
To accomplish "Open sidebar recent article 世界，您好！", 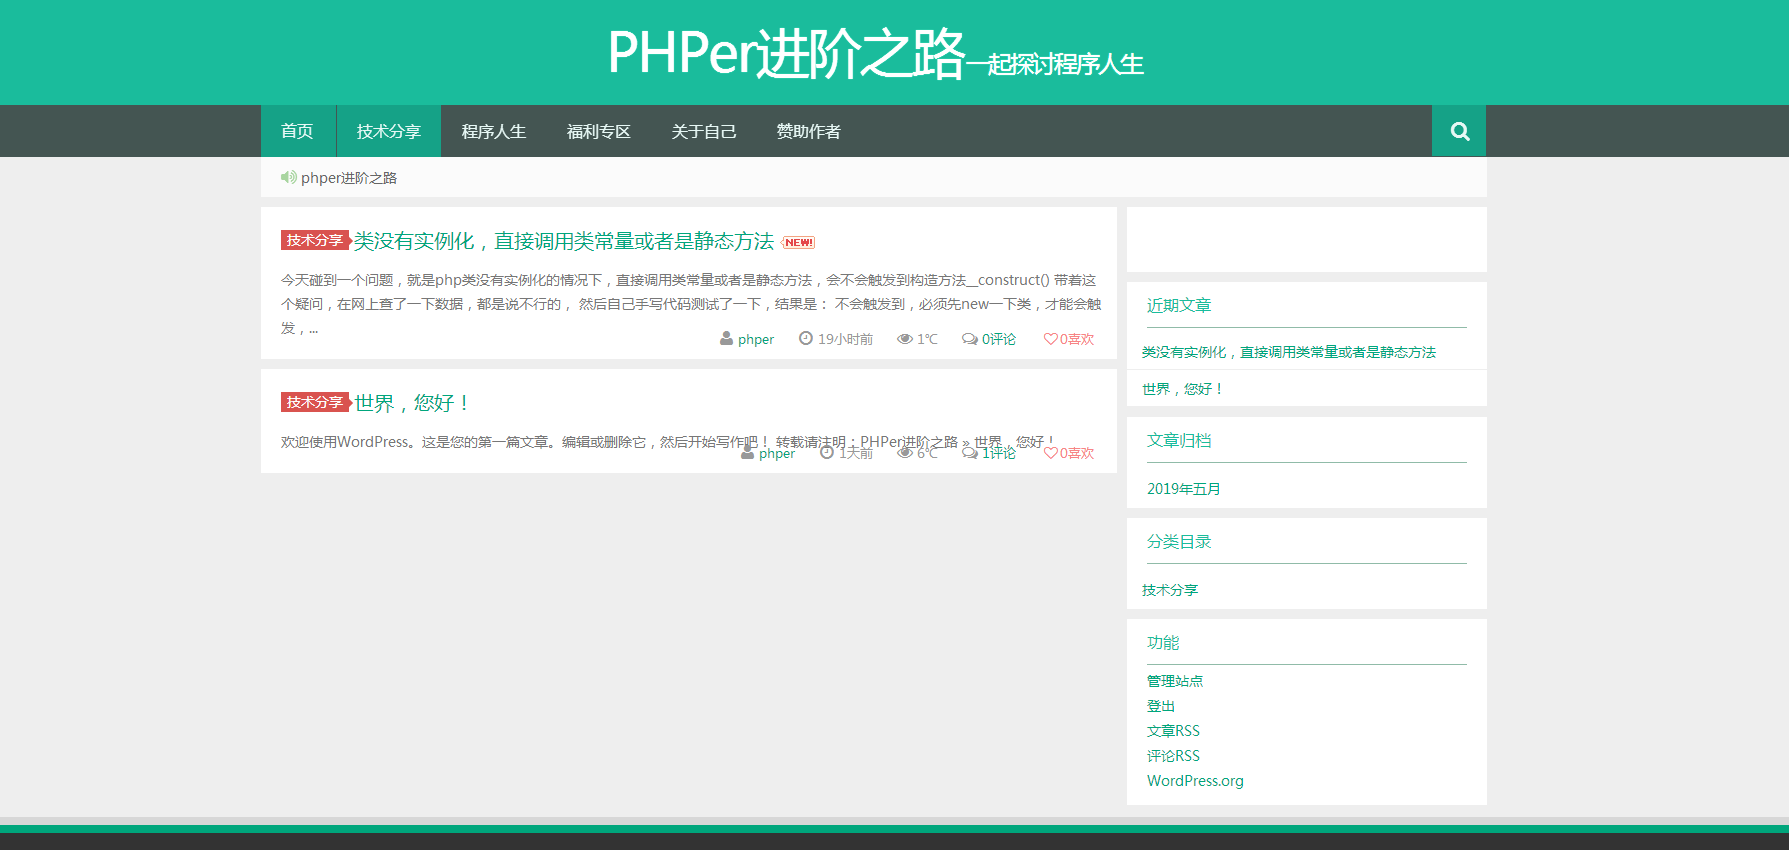I will [x=1183, y=389].
